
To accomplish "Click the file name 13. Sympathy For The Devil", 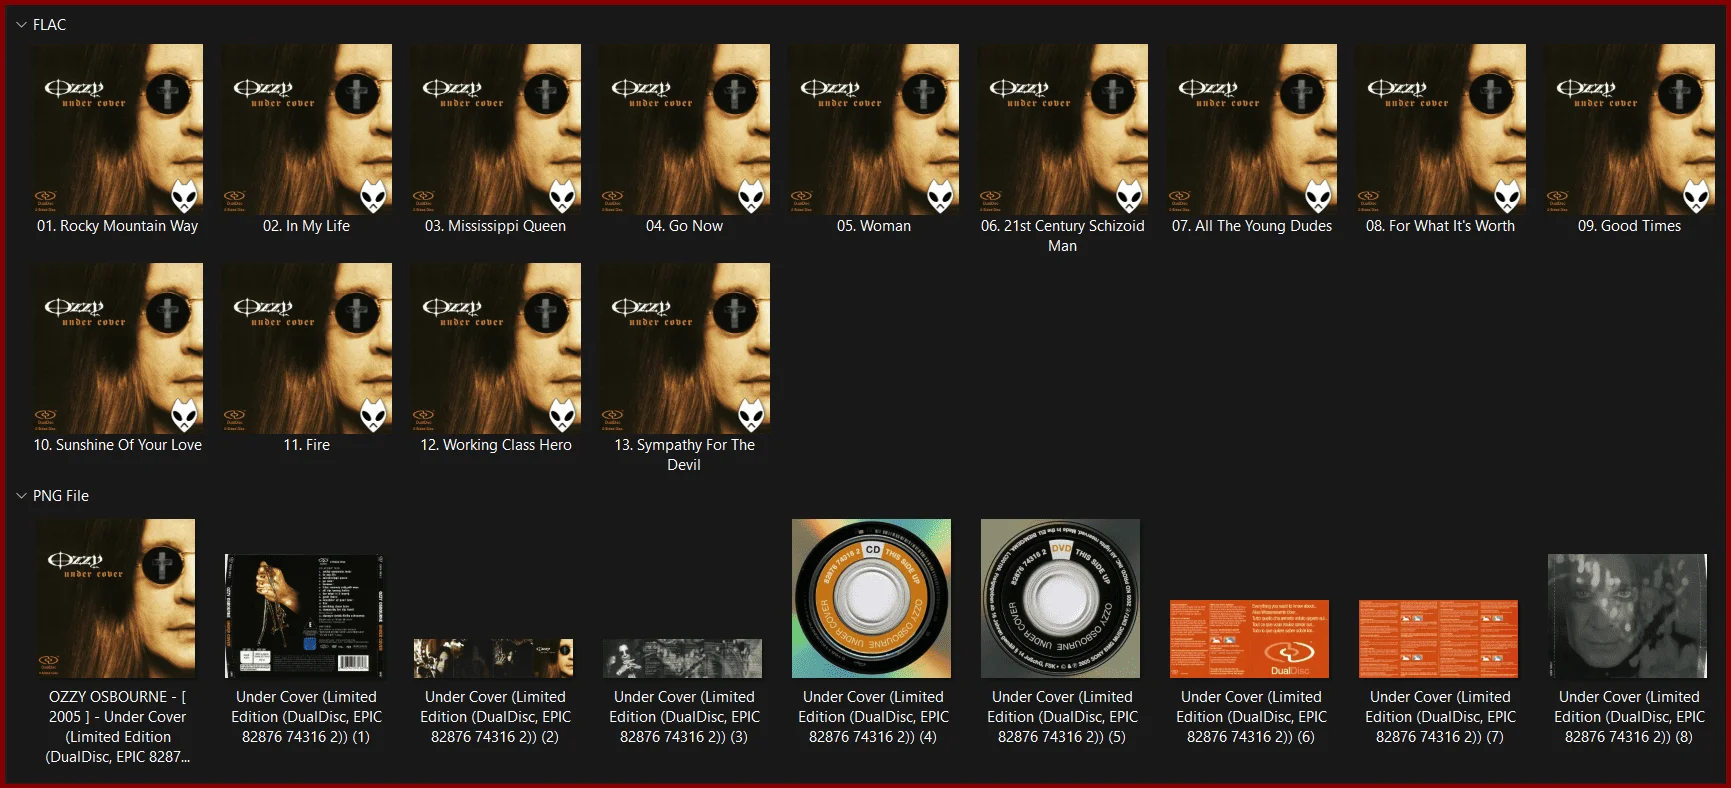I will [685, 455].
